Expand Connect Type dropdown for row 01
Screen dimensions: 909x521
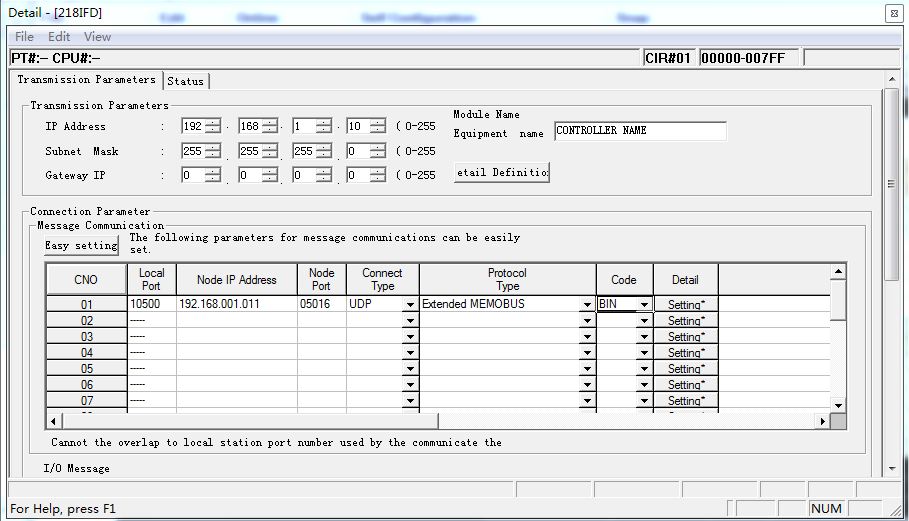(410, 305)
